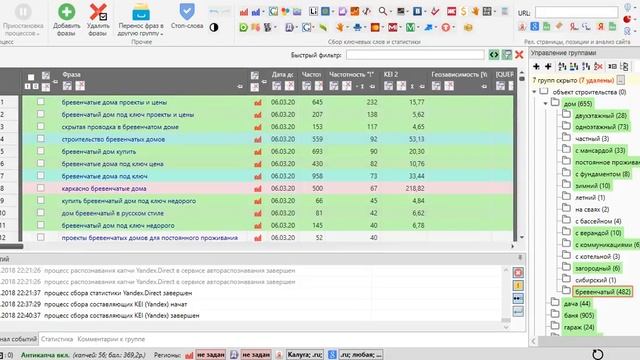The width and height of the screenshot is (640, 360).
Task: Click second plus icon in group management
Action: click(548, 66)
